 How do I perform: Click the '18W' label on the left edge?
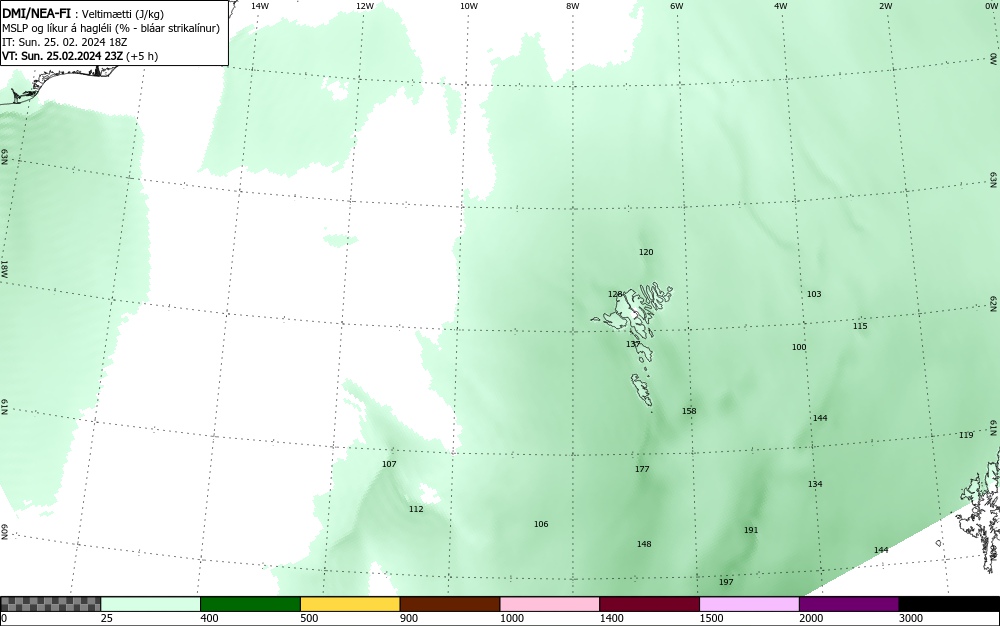[4, 269]
